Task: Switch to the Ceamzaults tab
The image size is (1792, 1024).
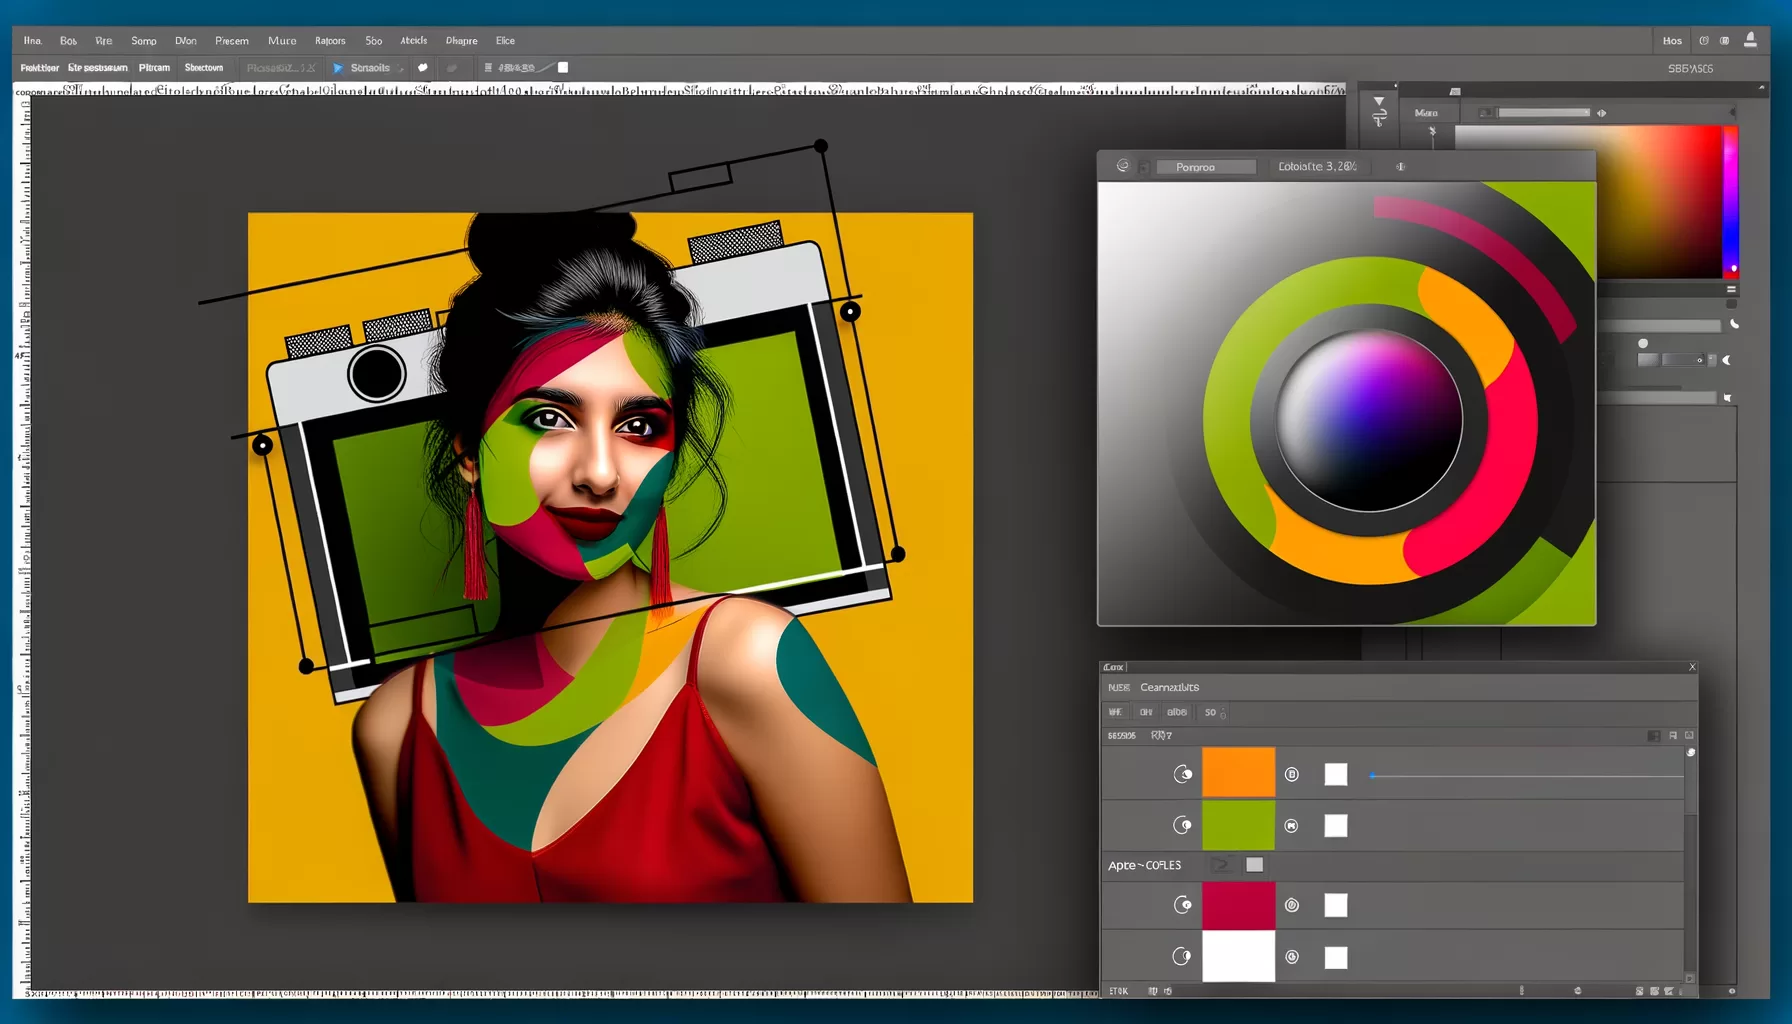Action: [1169, 687]
